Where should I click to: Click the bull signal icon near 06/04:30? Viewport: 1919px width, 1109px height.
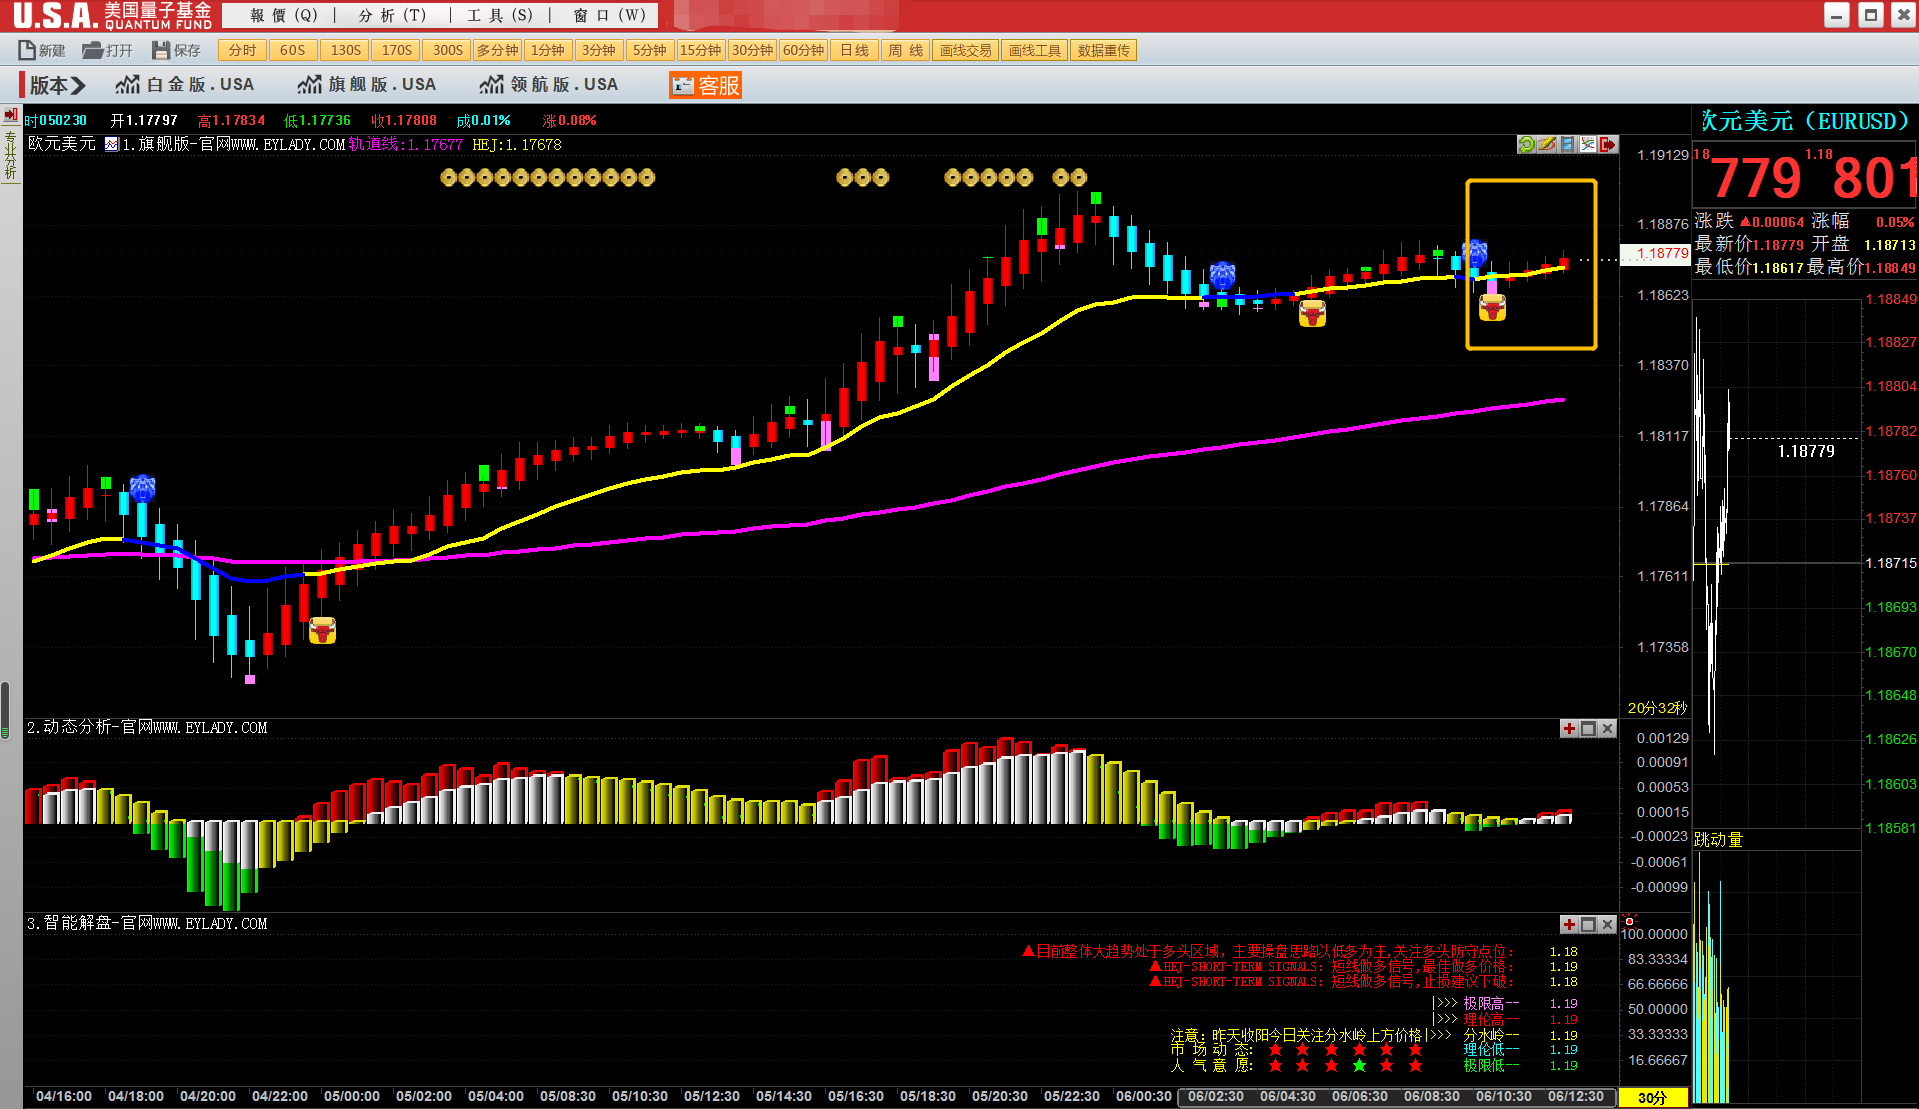click(1312, 314)
